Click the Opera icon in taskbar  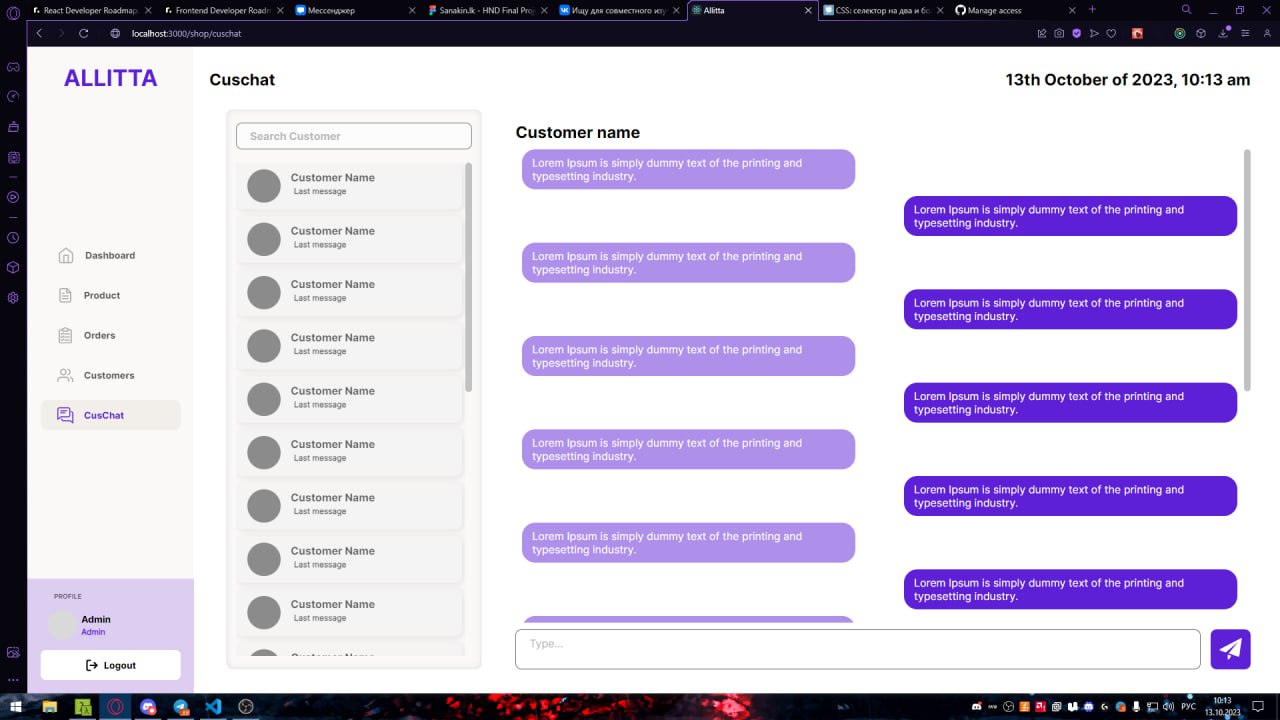point(115,706)
